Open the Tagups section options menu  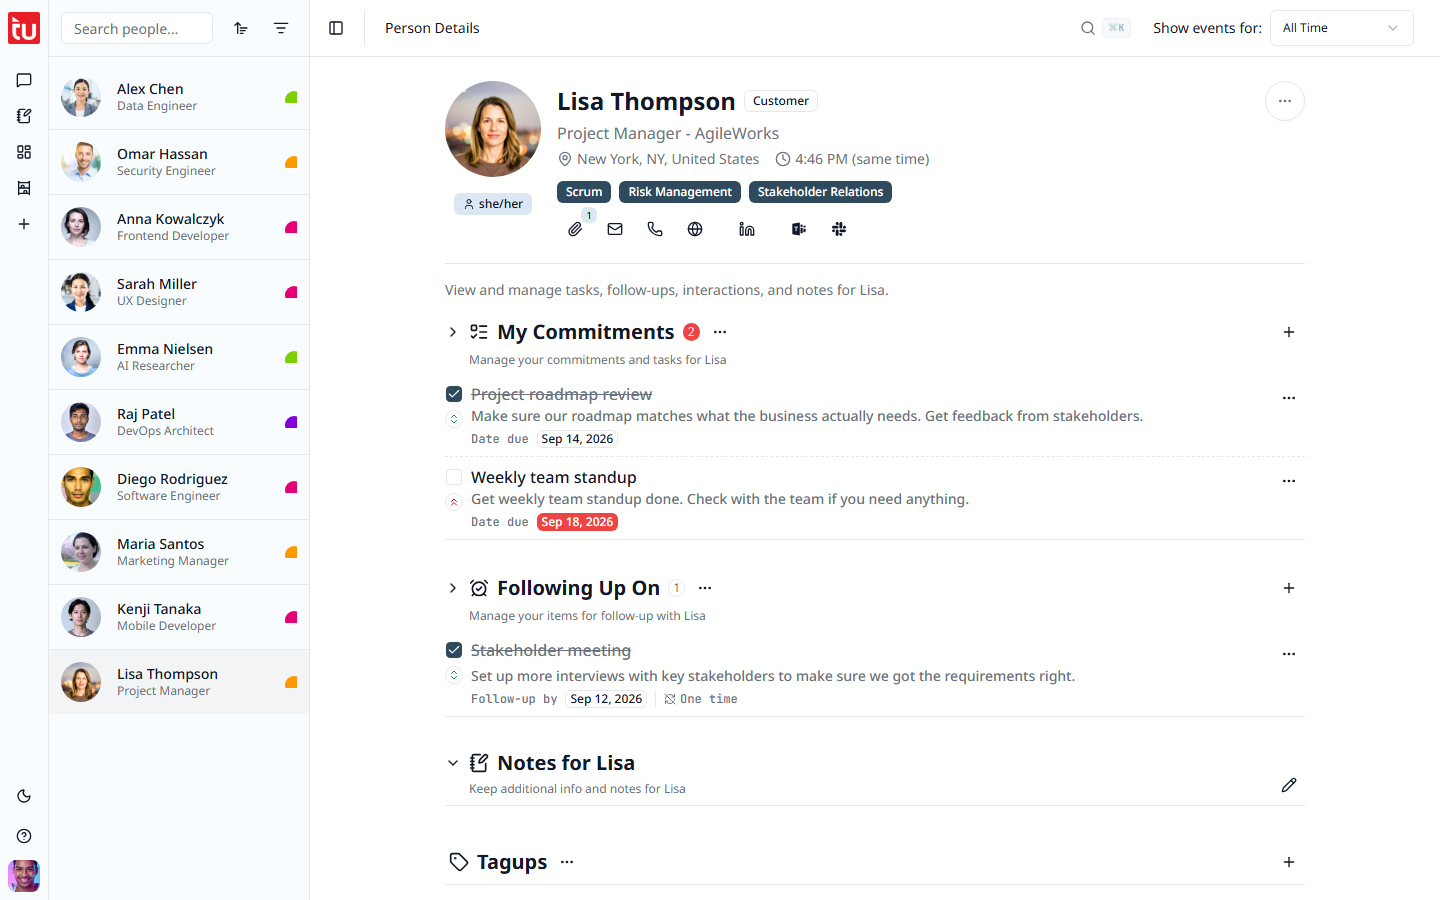click(x=567, y=862)
